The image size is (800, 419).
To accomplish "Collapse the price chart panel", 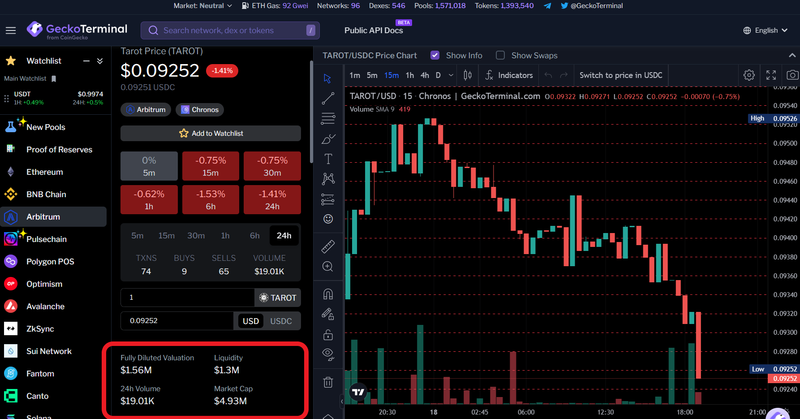I will 792,55.
